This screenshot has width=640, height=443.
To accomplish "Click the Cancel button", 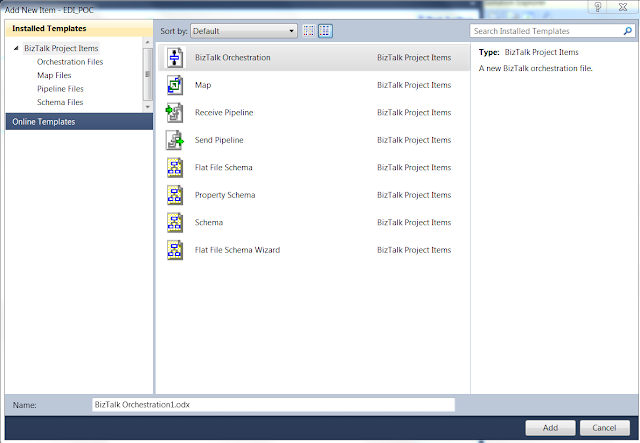I will (x=604, y=428).
